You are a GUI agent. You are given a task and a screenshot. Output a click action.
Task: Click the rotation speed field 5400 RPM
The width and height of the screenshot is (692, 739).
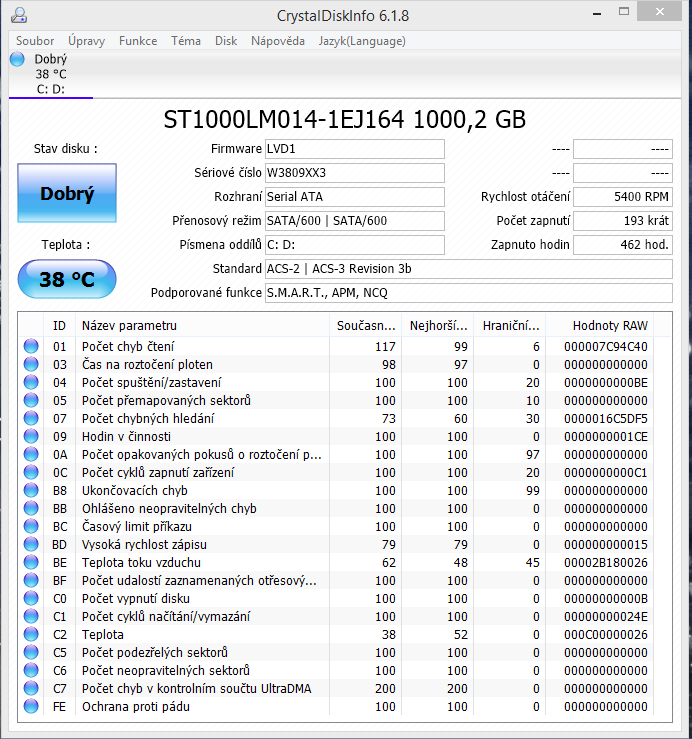[623, 197]
